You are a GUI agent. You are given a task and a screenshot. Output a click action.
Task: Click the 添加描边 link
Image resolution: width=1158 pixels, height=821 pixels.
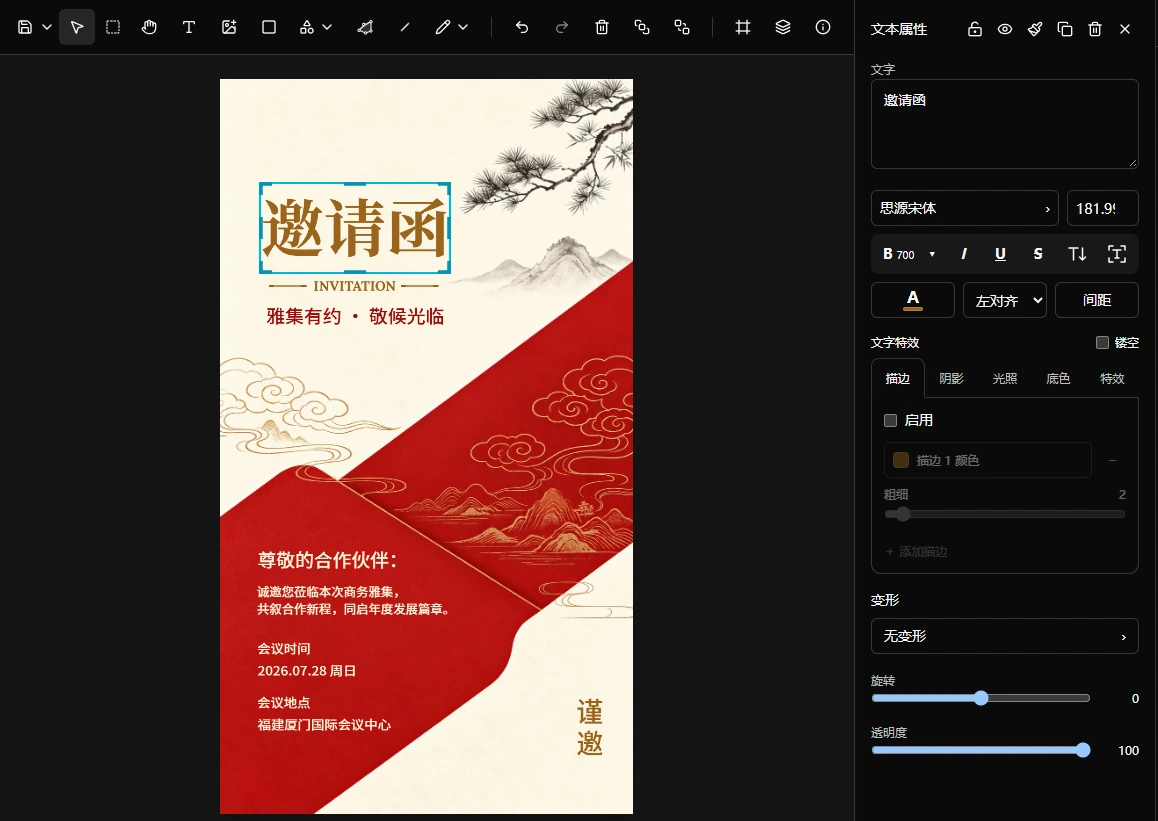[x=916, y=552]
